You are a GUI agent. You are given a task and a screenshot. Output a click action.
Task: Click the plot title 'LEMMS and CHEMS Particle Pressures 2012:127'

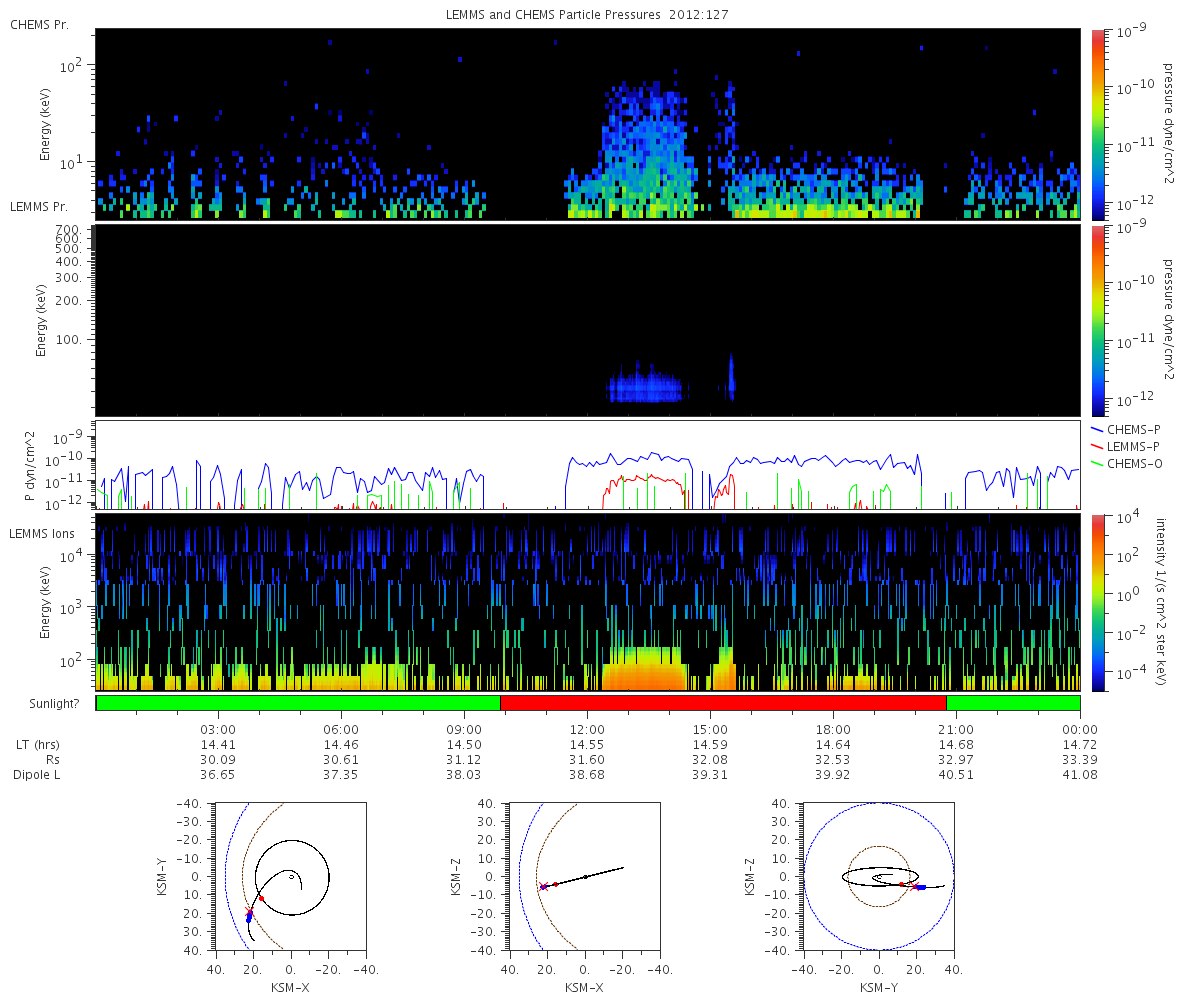[587, 15]
